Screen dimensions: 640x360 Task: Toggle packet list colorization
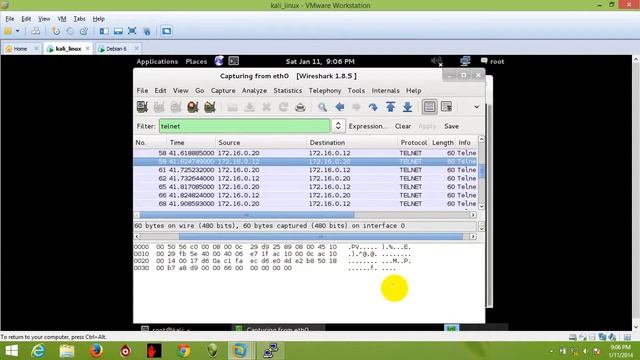coord(429,107)
